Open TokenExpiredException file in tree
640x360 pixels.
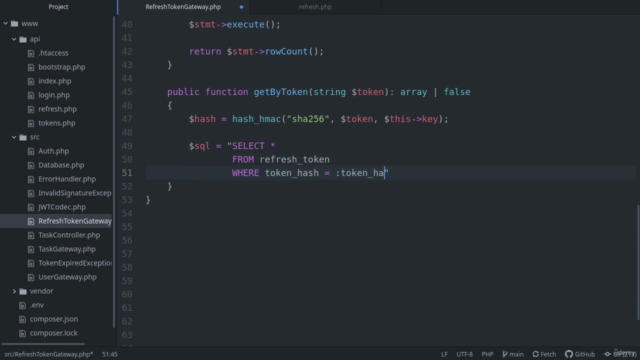(75, 263)
